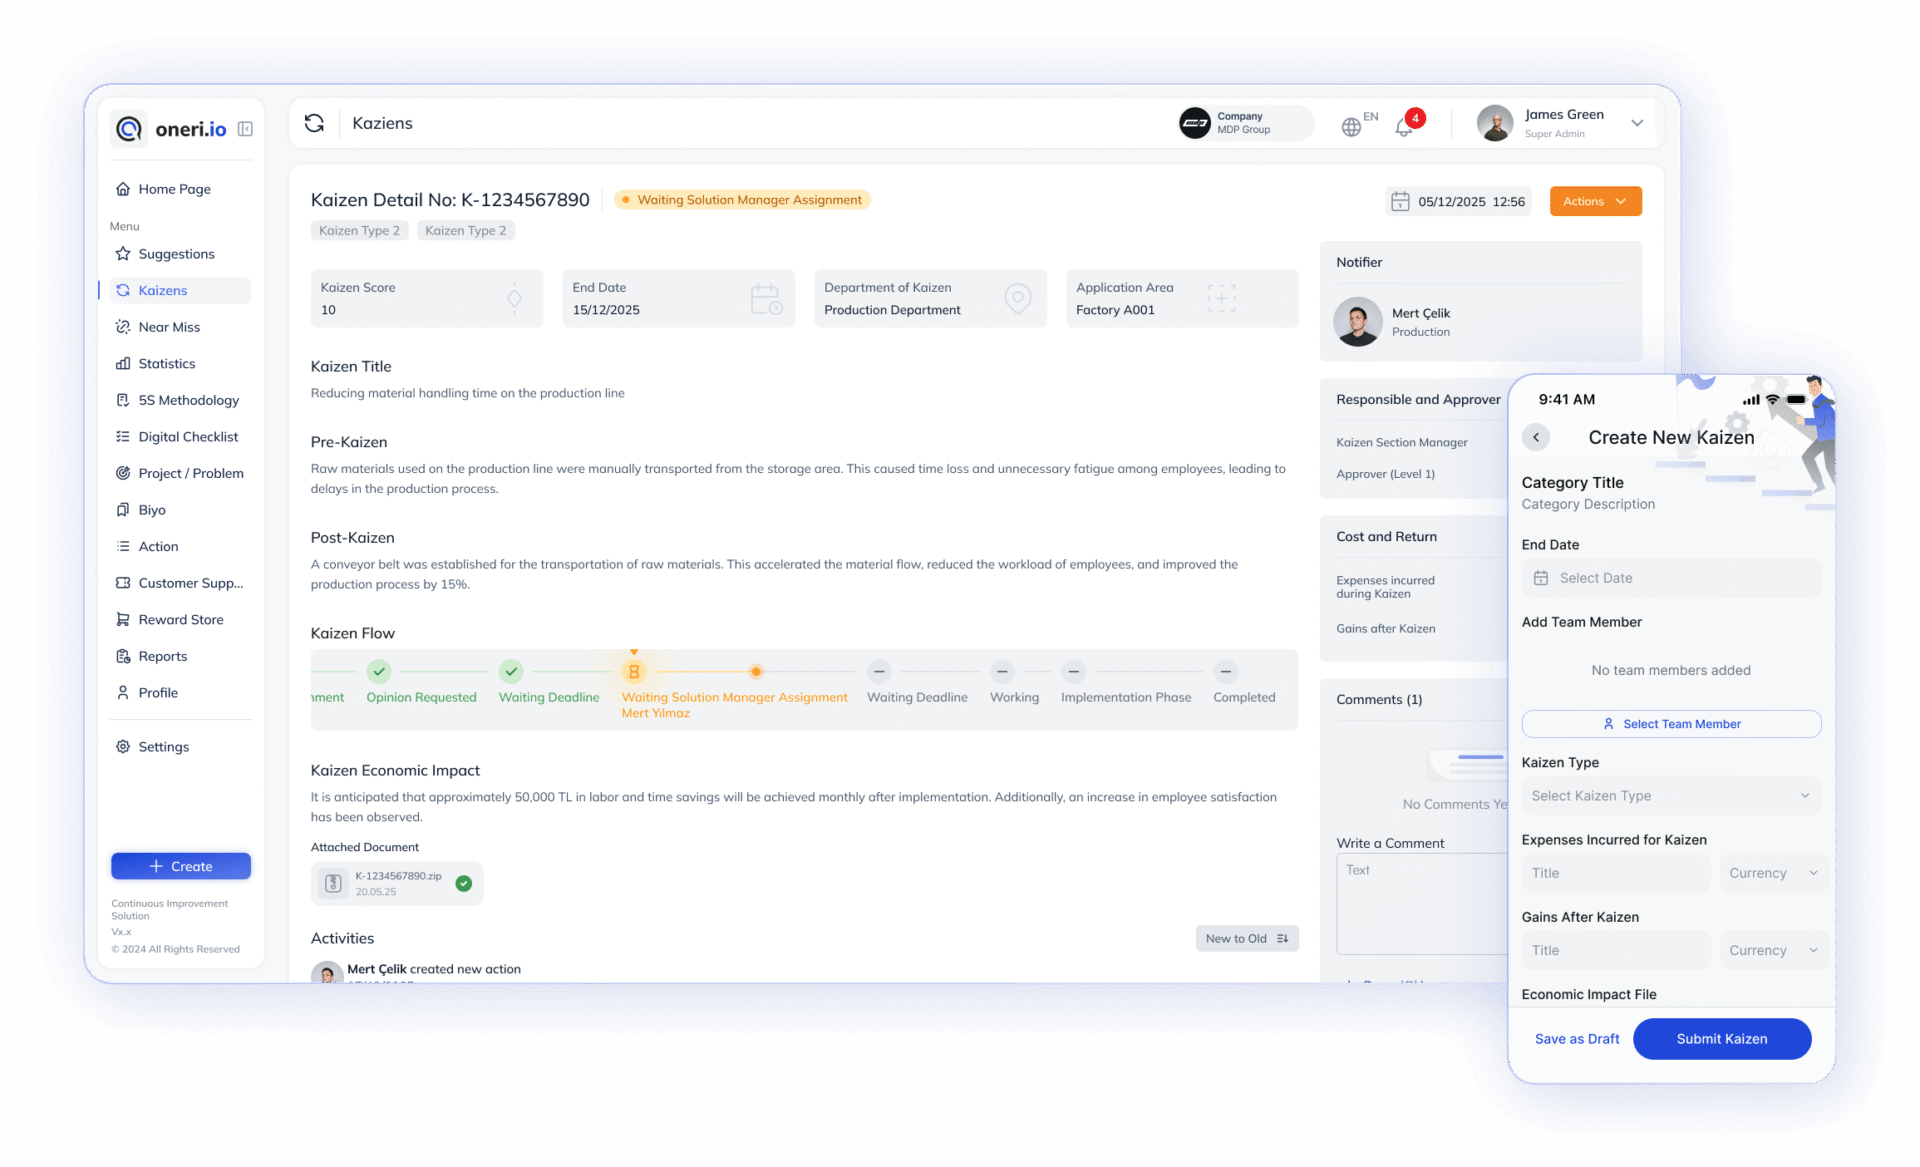Screen dimensions: 1920x1167
Task: Click the globe language icon
Action: pos(1351,126)
